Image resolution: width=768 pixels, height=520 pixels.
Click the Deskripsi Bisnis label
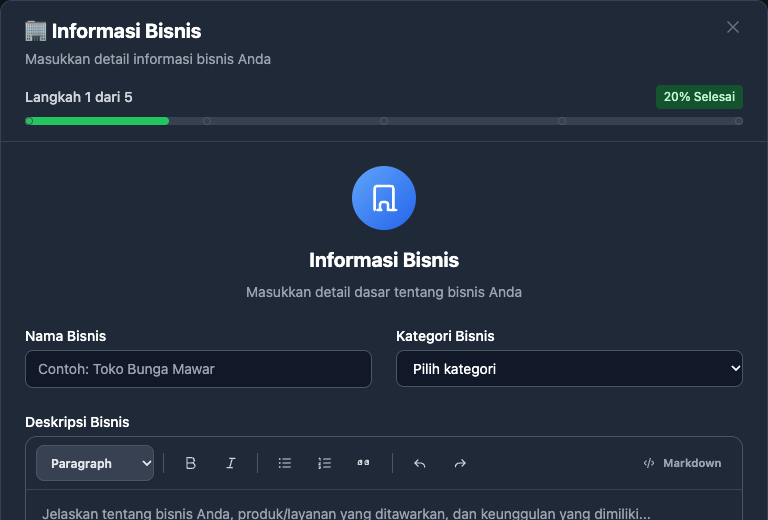(77, 422)
